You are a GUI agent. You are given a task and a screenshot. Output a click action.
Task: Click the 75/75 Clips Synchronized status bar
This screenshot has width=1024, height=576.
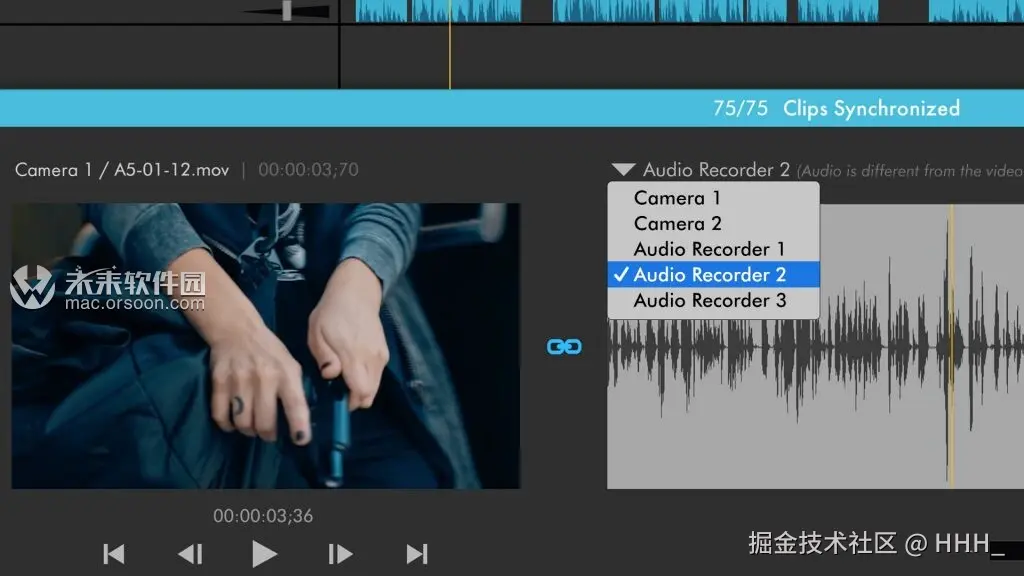[x=512, y=108]
